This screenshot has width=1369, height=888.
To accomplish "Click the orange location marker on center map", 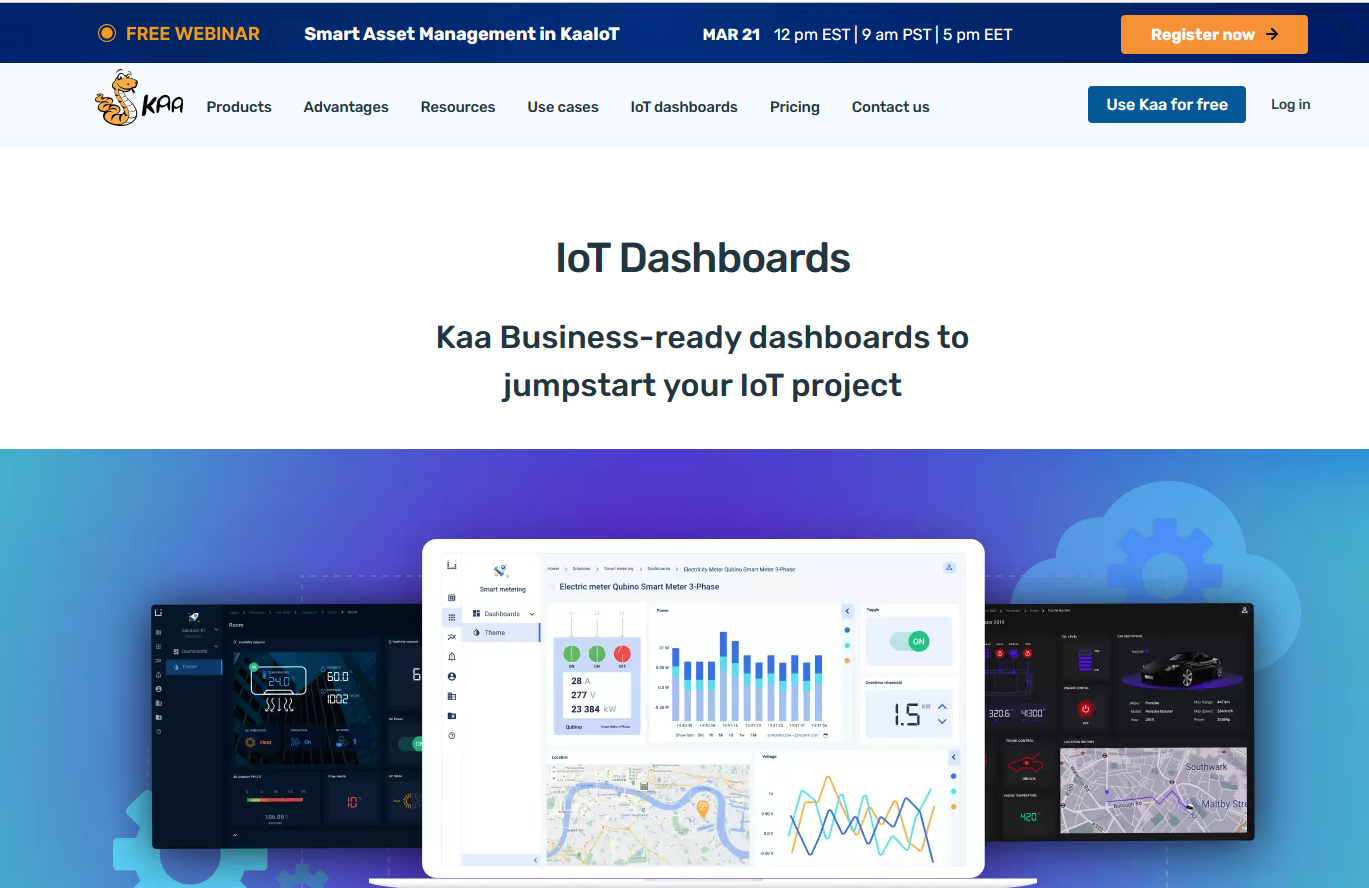I will click(x=702, y=808).
